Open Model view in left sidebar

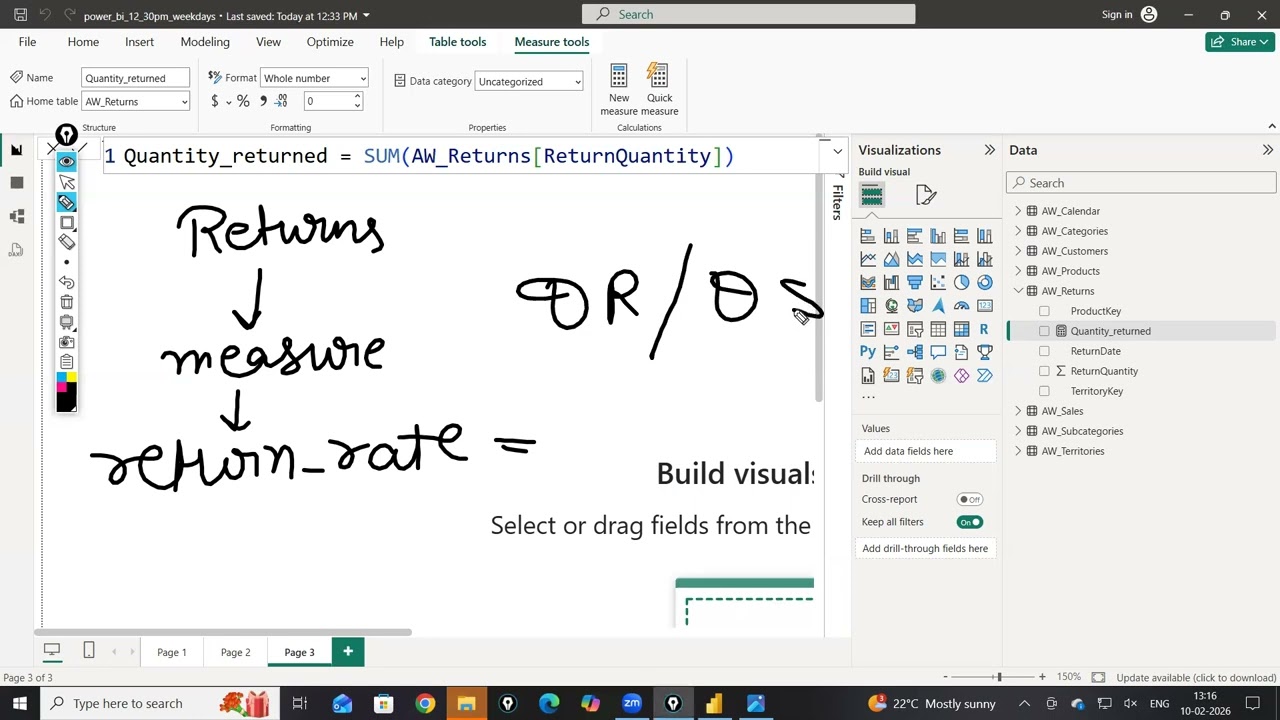click(16, 216)
